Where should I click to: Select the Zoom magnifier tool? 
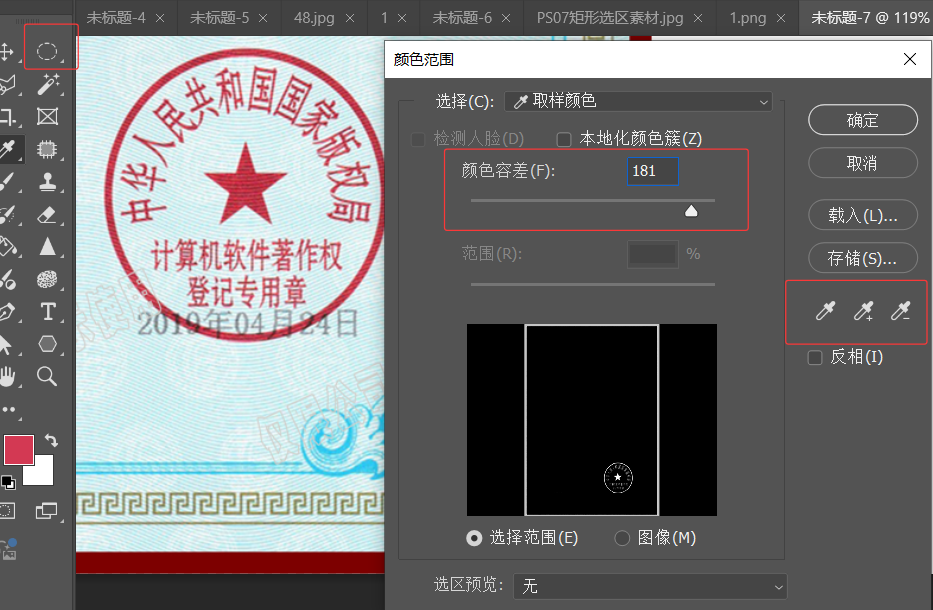pos(47,376)
